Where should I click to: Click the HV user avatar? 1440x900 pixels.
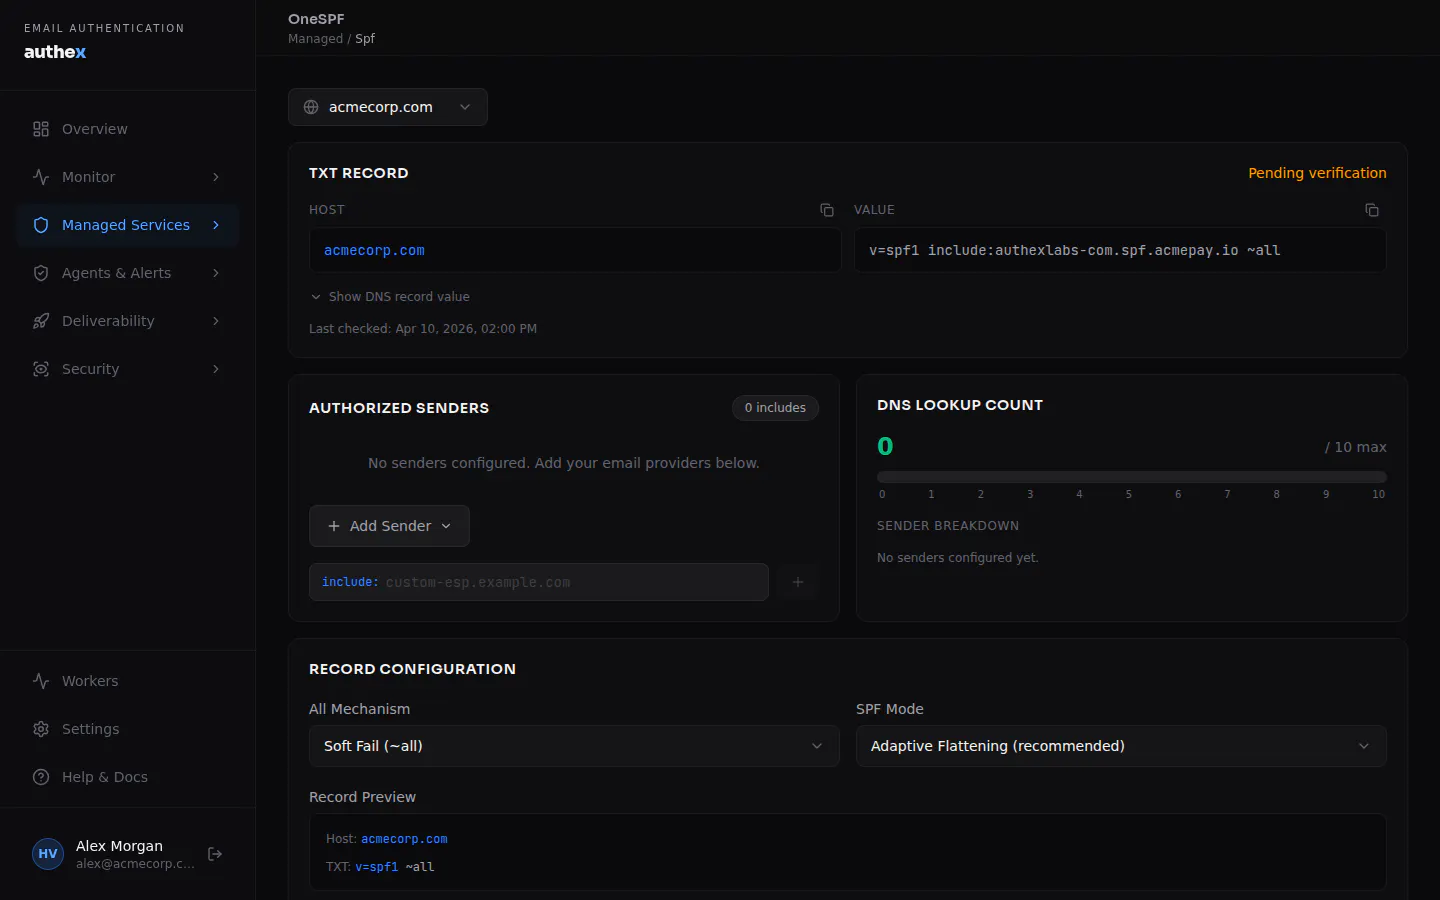pyautogui.click(x=48, y=854)
